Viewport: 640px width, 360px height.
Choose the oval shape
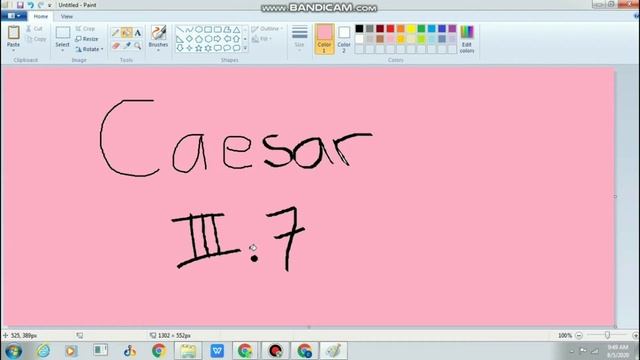[x=199, y=29]
